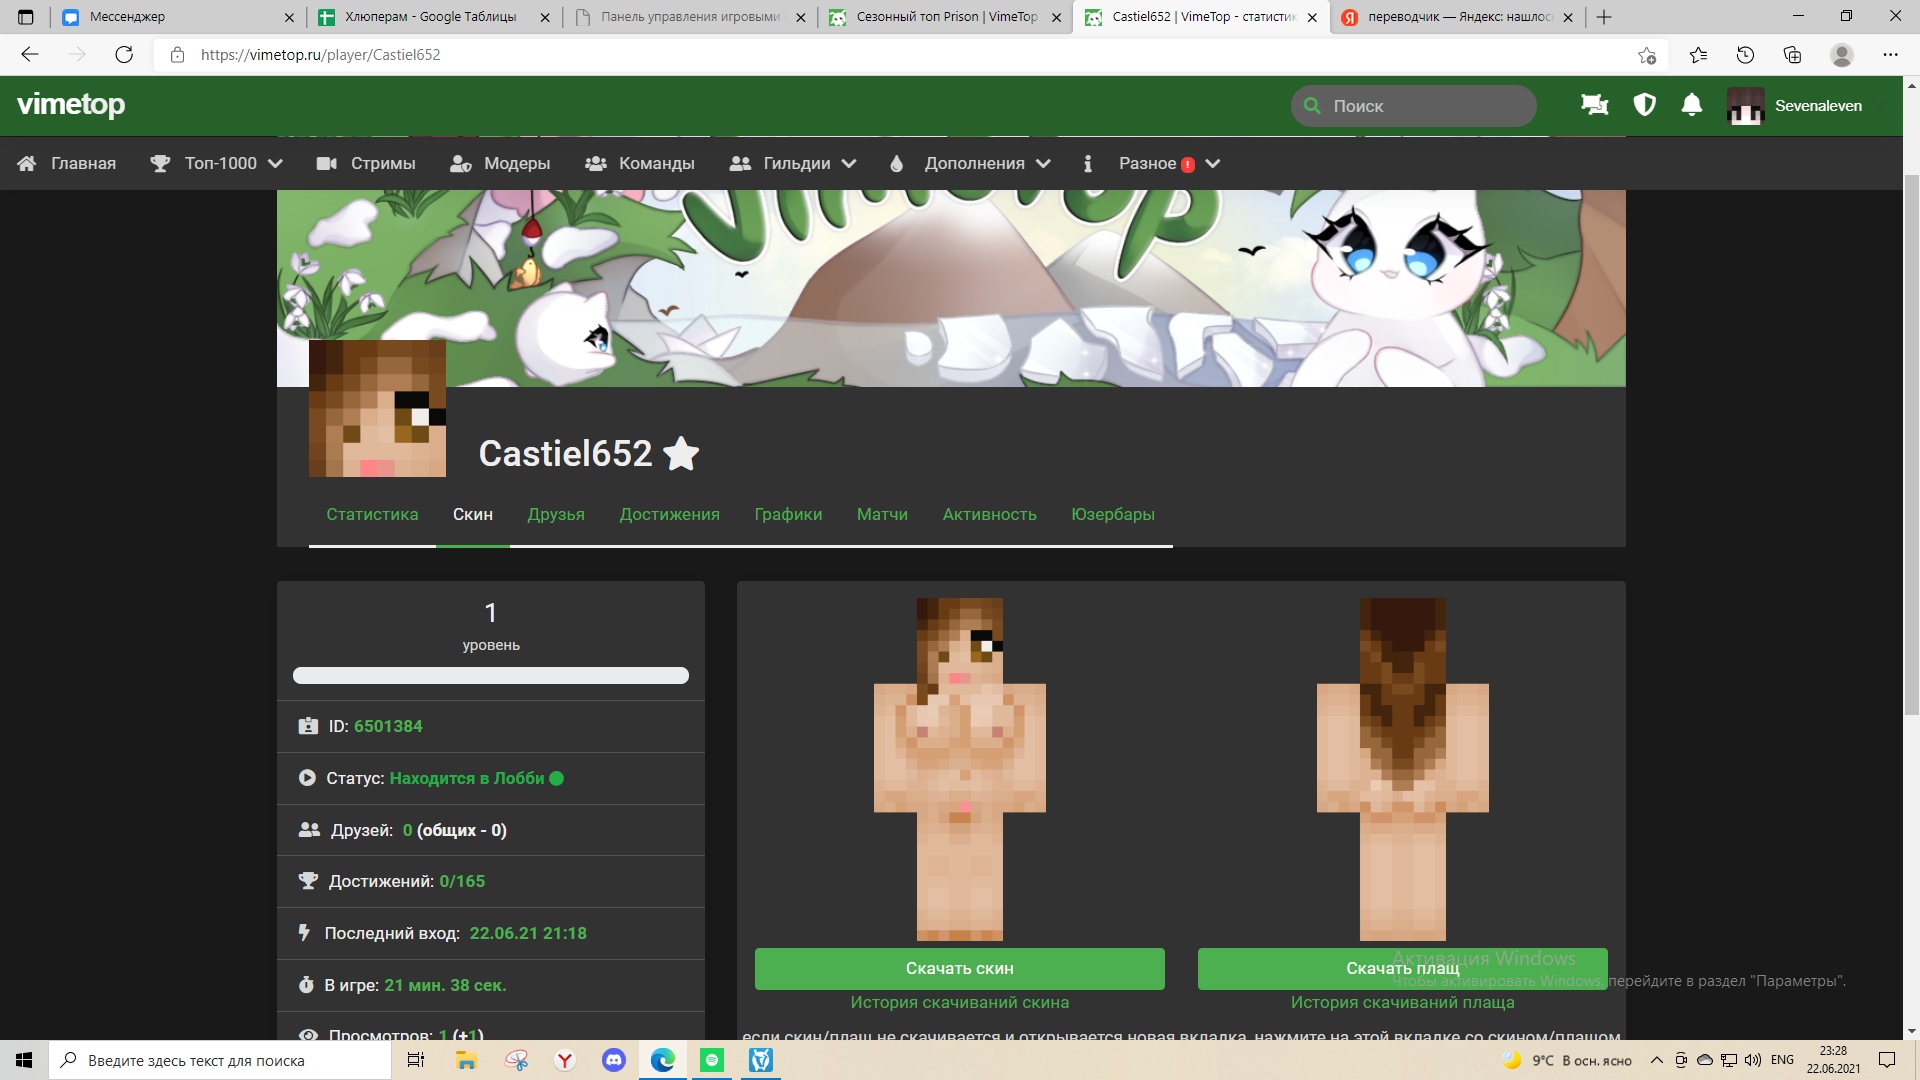The image size is (1920, 1080).
Task: Focus the Поиск search field
Action: point(1413,106)
